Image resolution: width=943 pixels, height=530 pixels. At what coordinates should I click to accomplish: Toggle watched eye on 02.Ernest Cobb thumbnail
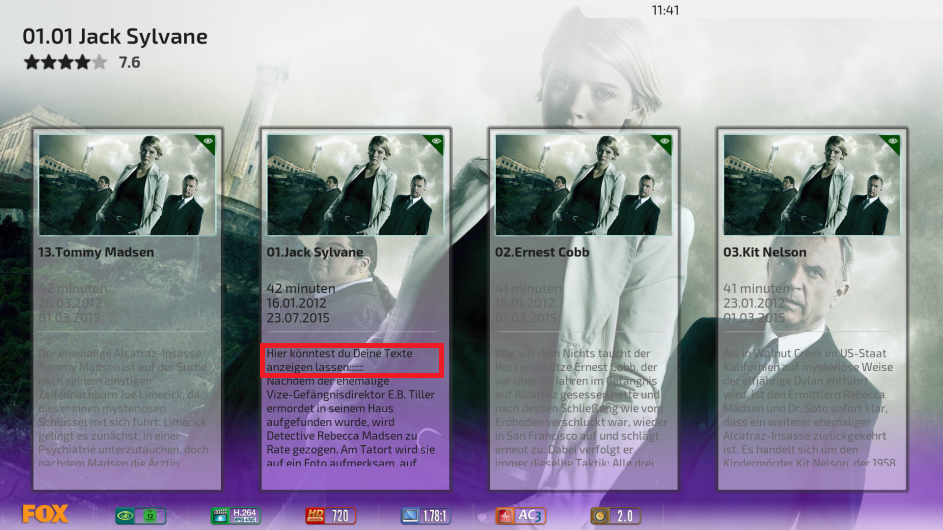tap(664, 141)
